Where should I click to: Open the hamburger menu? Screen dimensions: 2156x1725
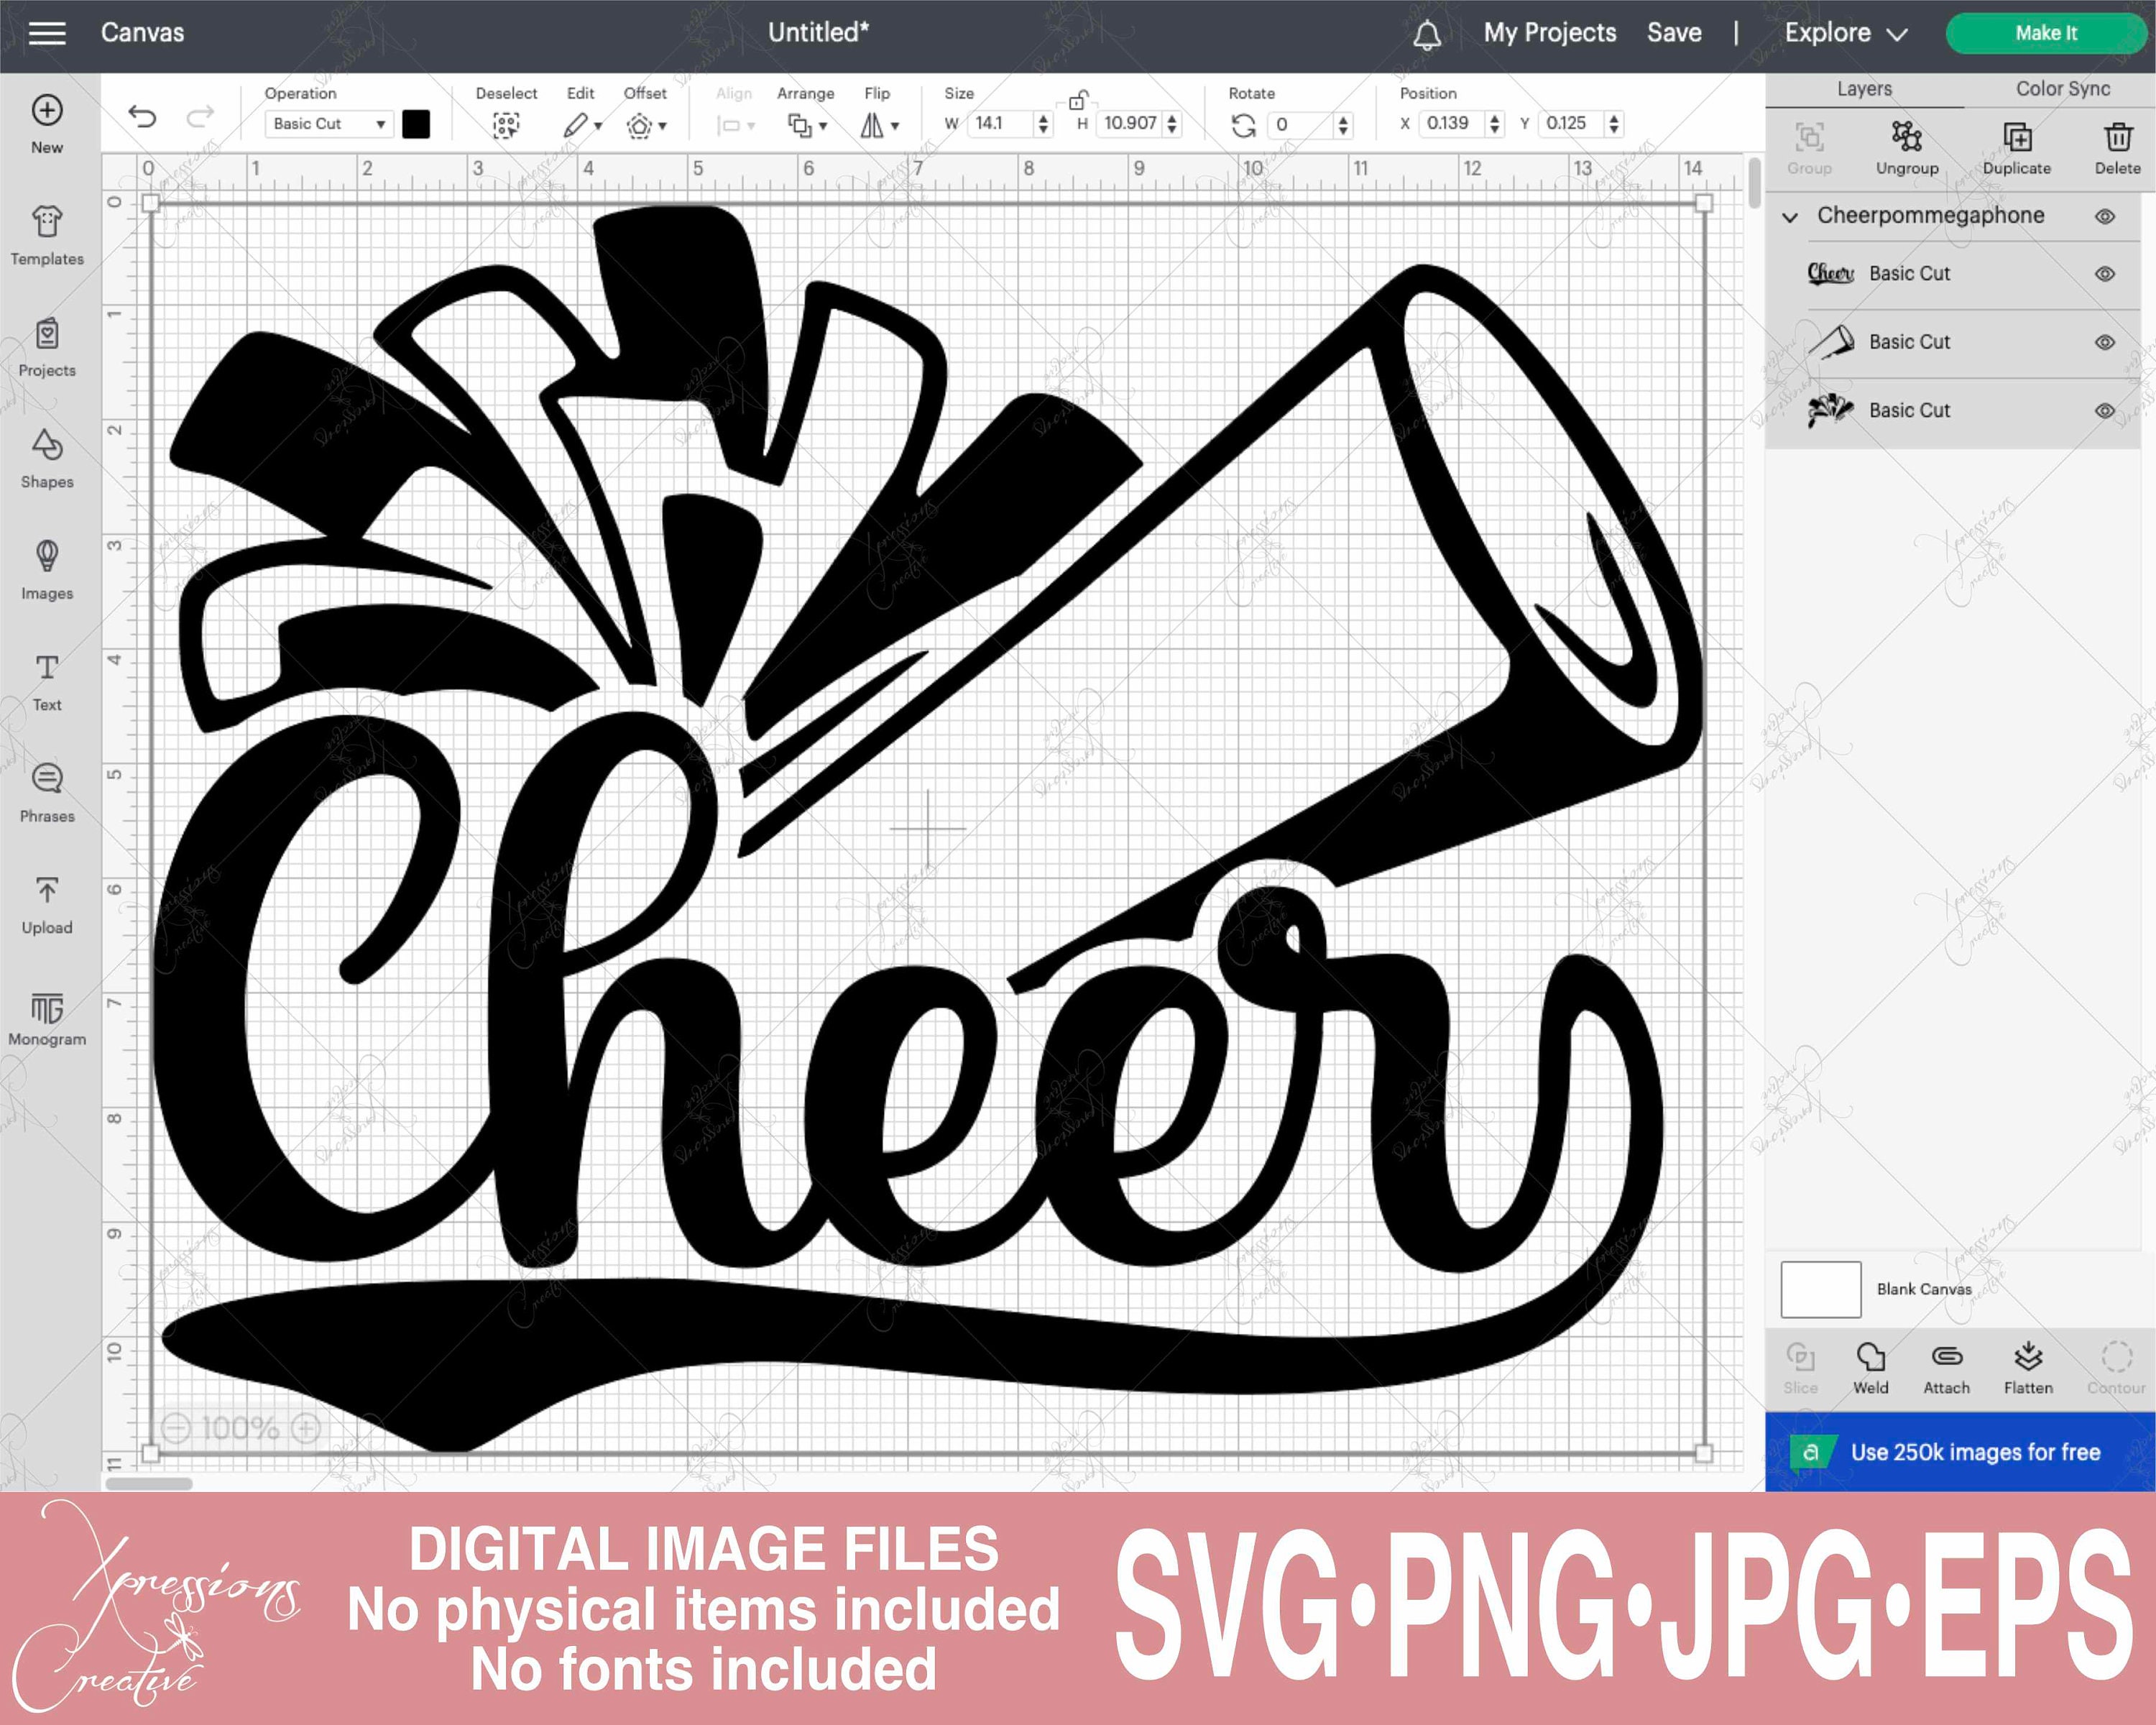pyautogui.click(x=47, y=32)
